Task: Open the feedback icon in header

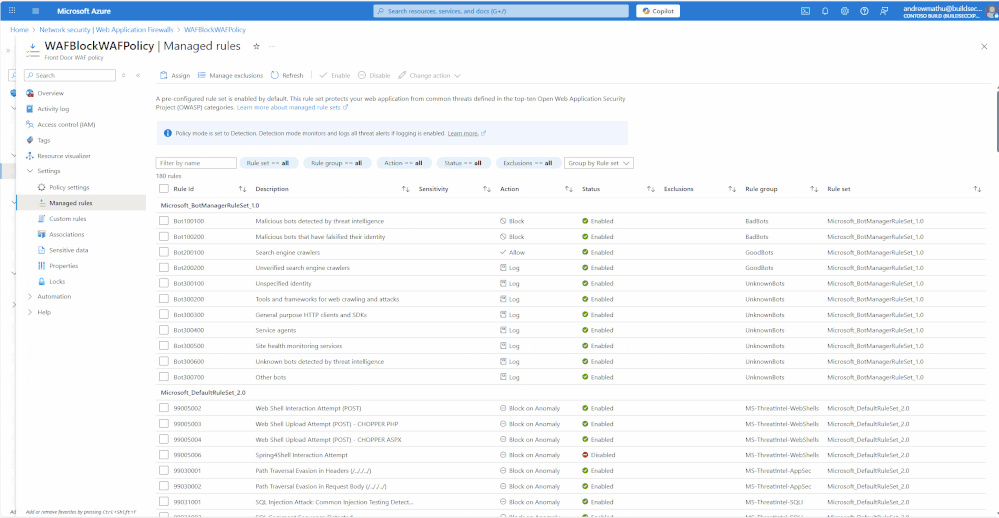Action: pos(884,11)
